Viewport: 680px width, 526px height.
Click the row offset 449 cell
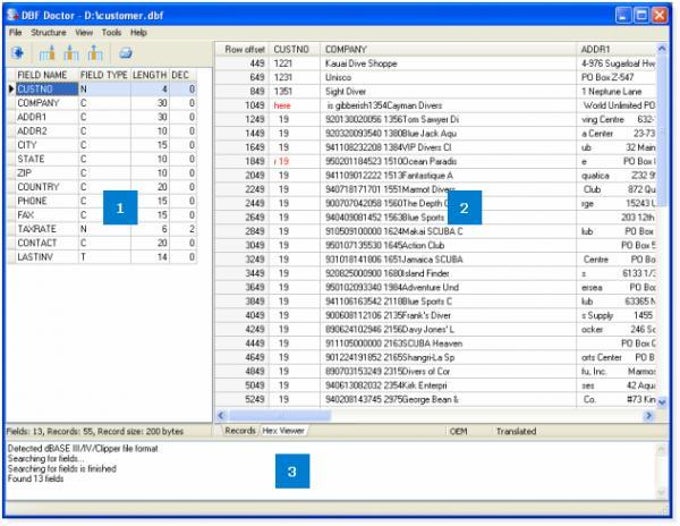(242, 63)
